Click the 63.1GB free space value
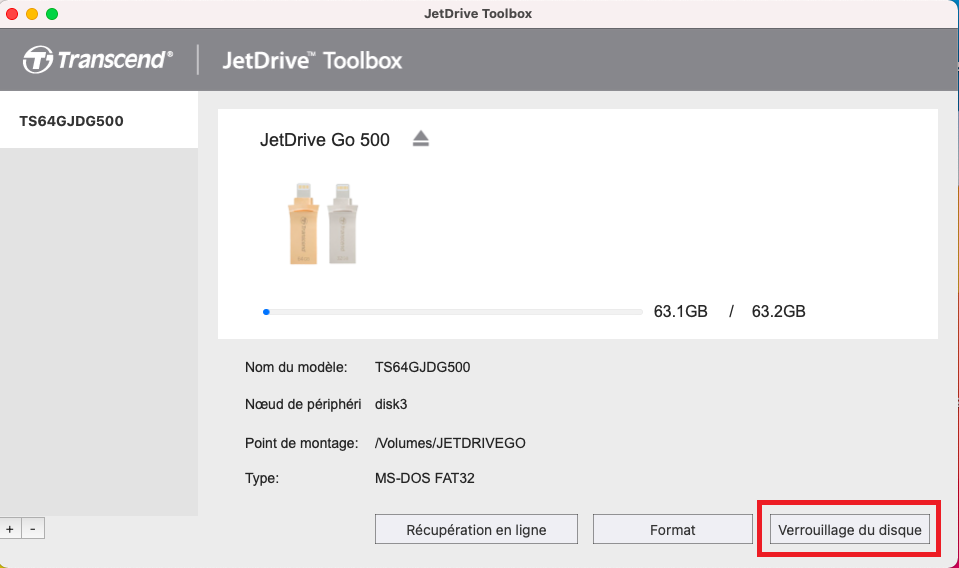Viewport: 959px width, 568px height. click(x=680, y=311)
